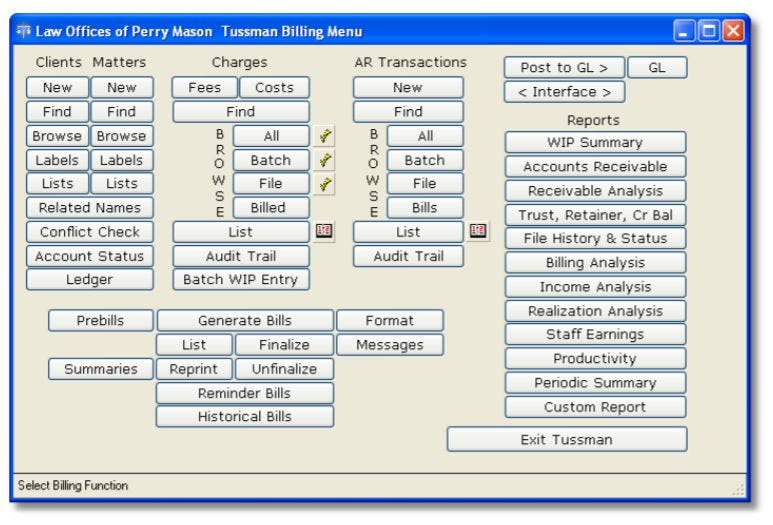
Task: Click Find under Charges
Action: click(x=241, y=111)
